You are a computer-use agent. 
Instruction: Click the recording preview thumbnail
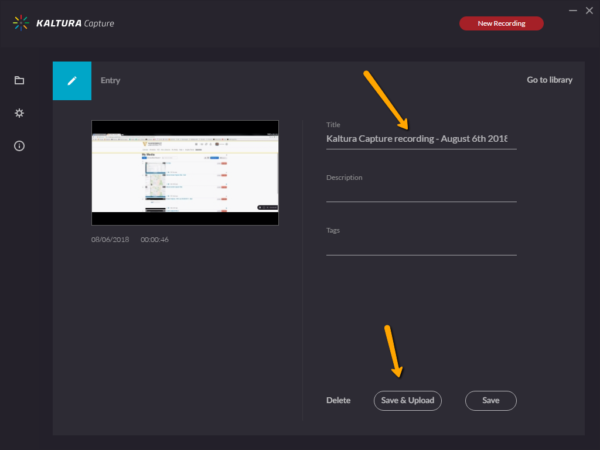point(185,172)
